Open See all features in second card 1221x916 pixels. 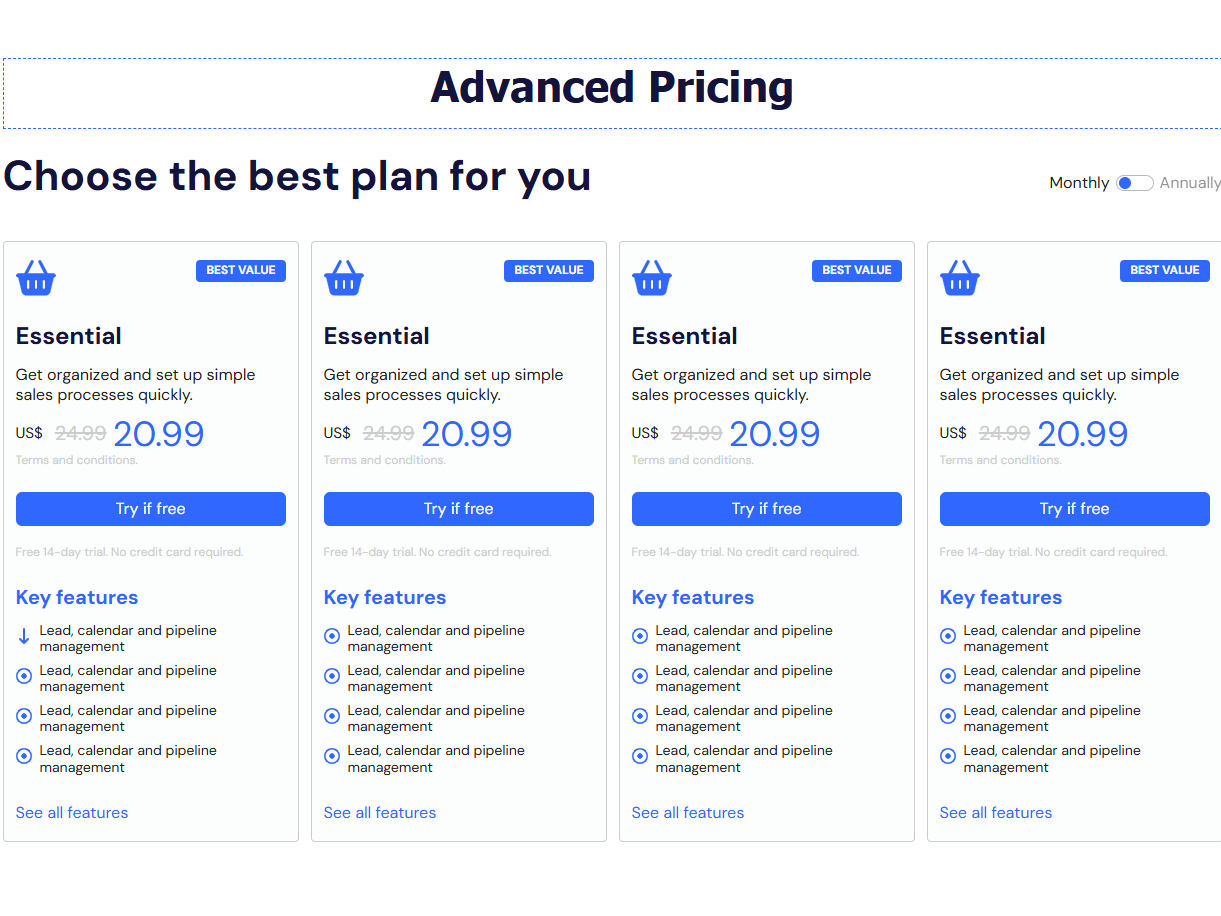coord(380,813)
